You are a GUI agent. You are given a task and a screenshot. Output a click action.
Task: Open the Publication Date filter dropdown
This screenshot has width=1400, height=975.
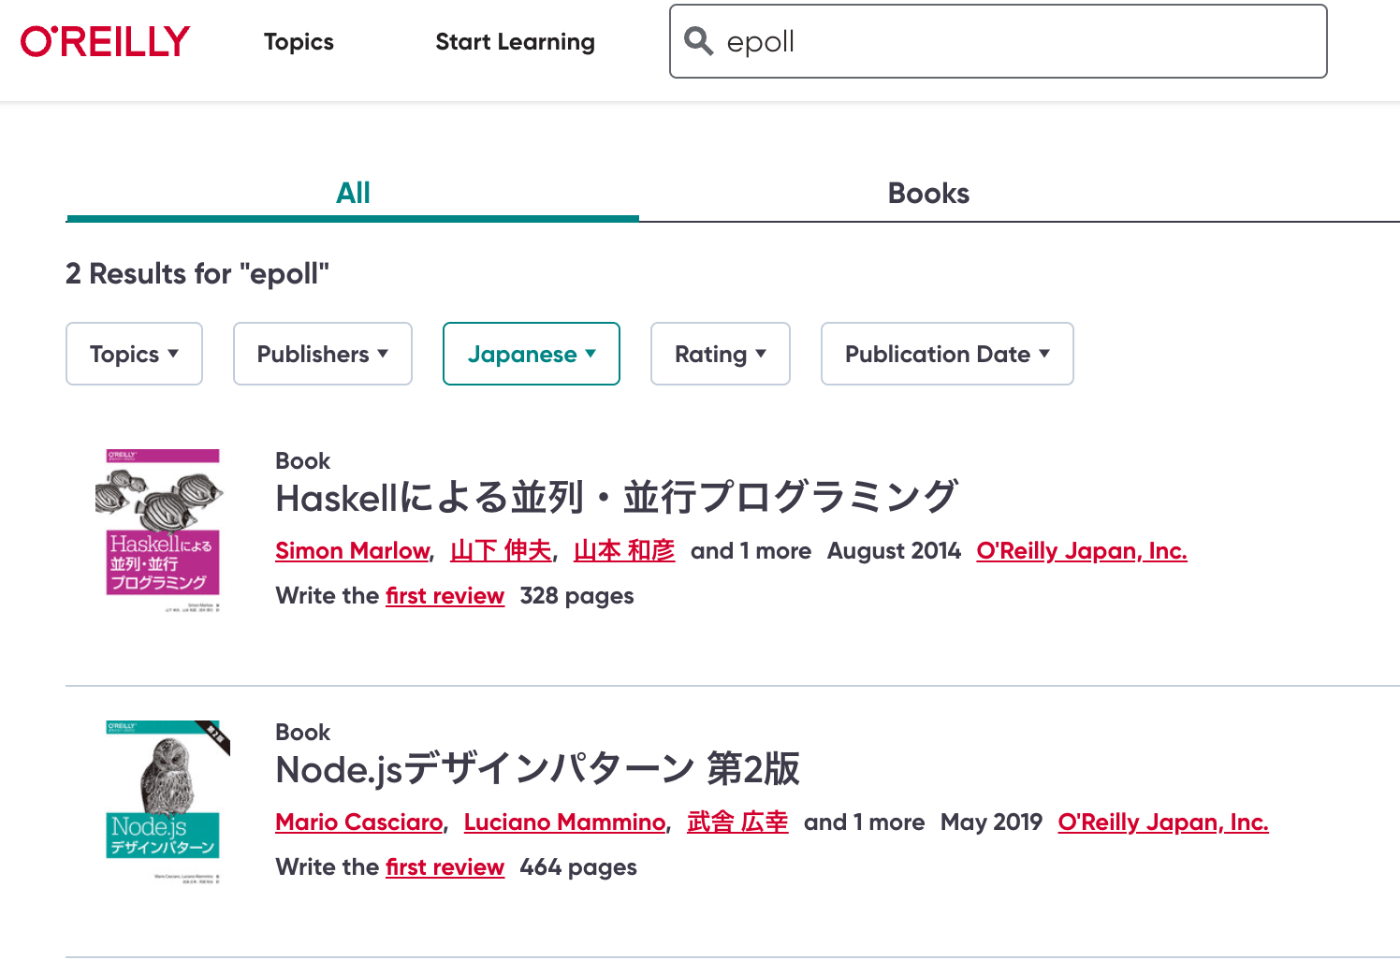click(x=947, y=354)
